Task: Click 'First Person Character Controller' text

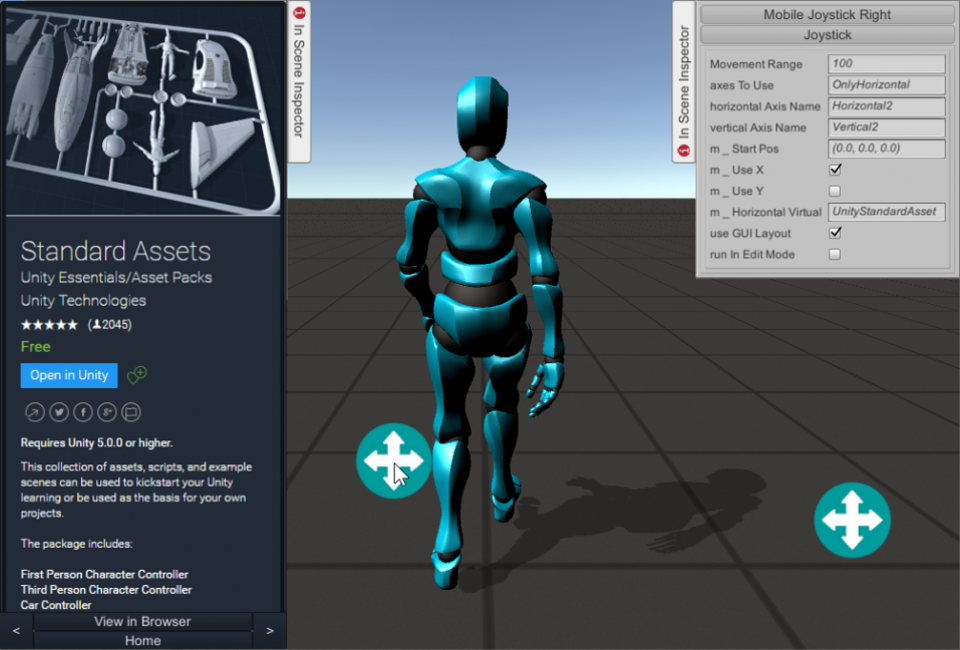Action: pyautogui.click(x=105, y=574)
